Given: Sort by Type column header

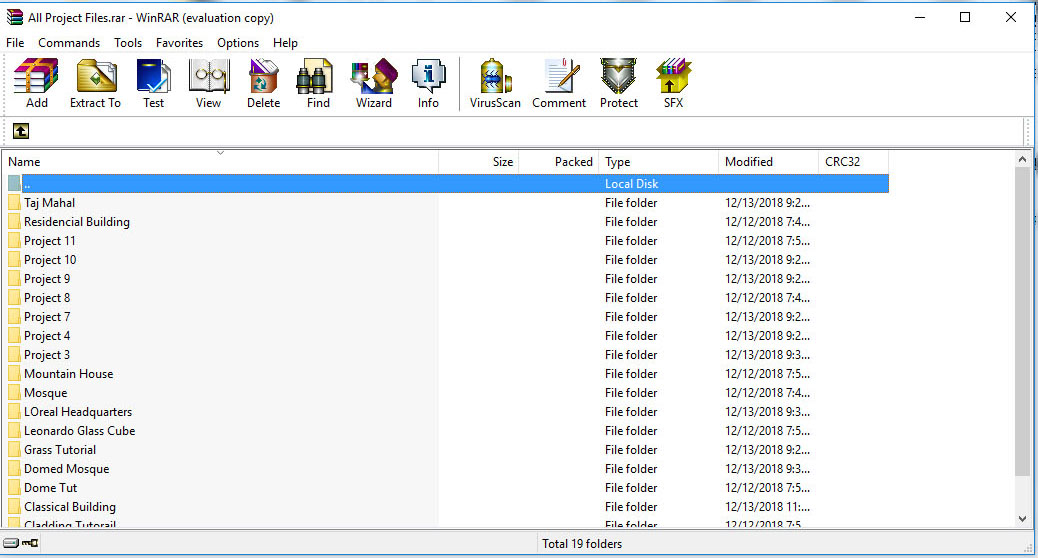Looking at the screenshot, I should [658, 162].
